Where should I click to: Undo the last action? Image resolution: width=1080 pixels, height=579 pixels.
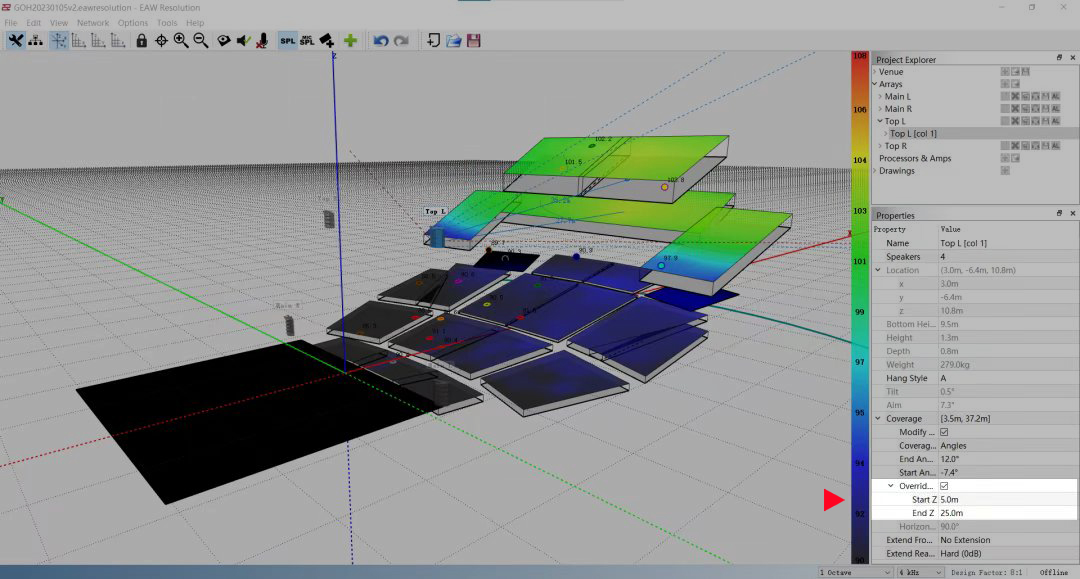[x=381, y=41]
